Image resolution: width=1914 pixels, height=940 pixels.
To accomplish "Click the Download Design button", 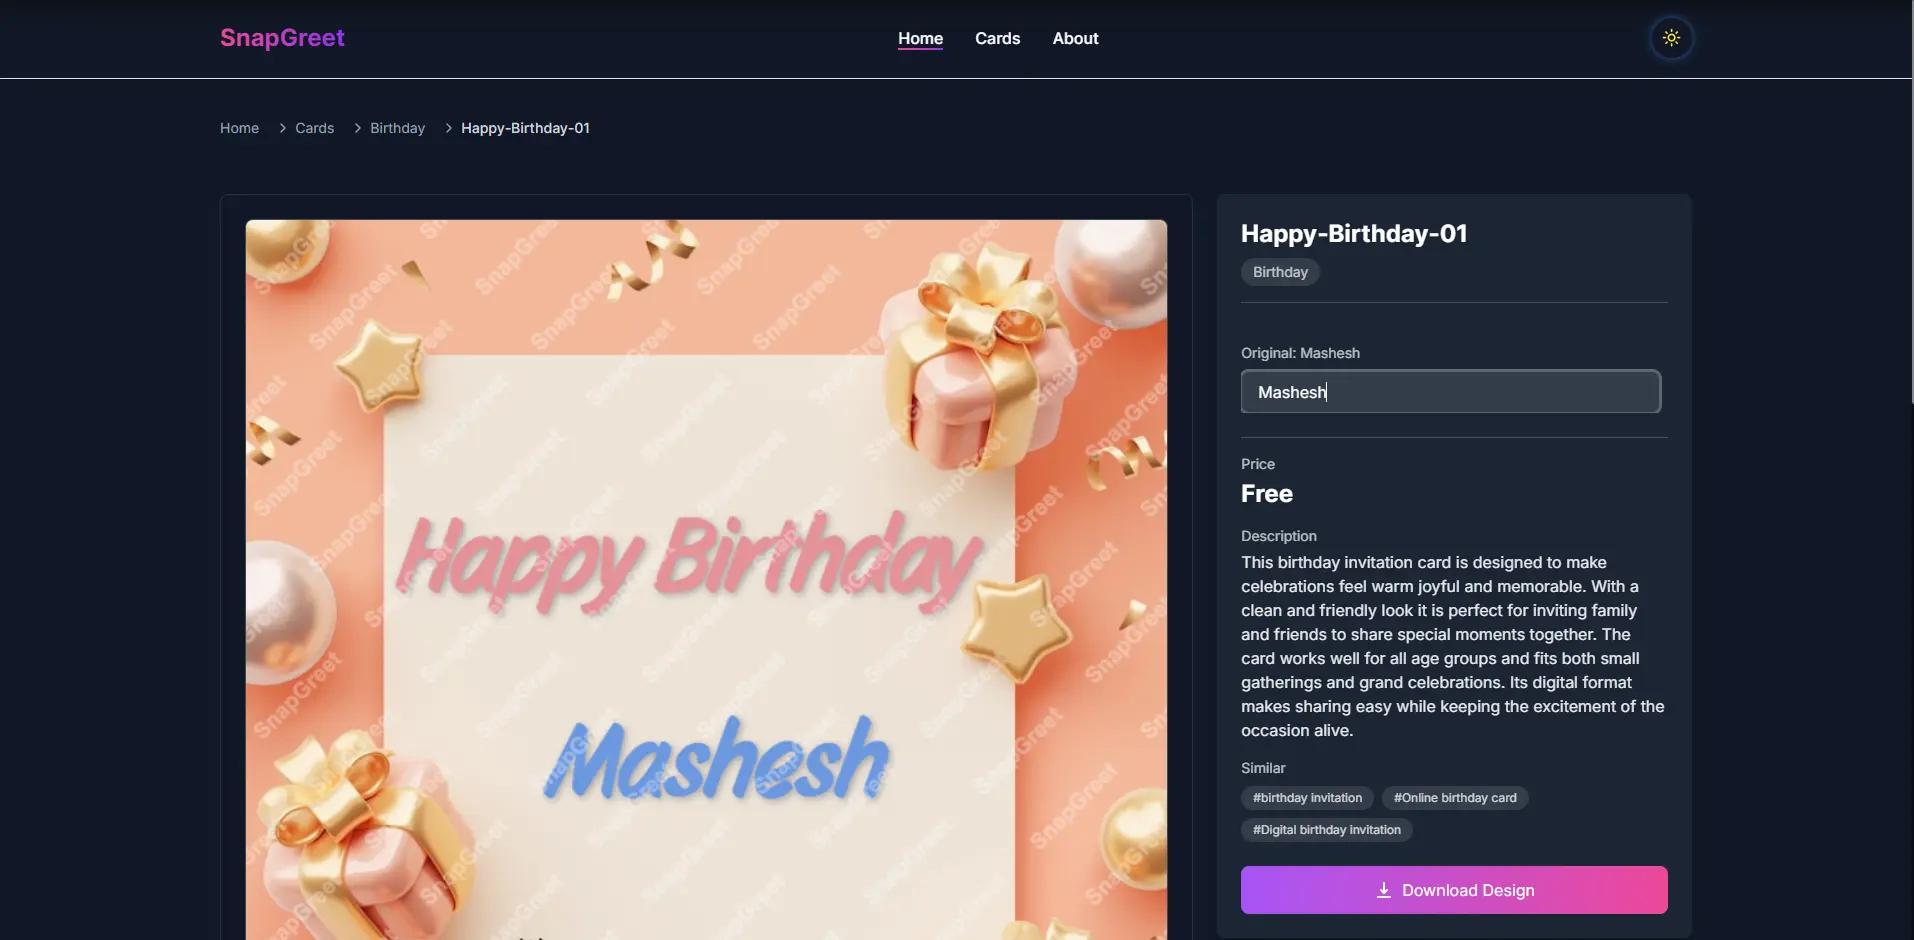I will click(x=1454, y=890).
